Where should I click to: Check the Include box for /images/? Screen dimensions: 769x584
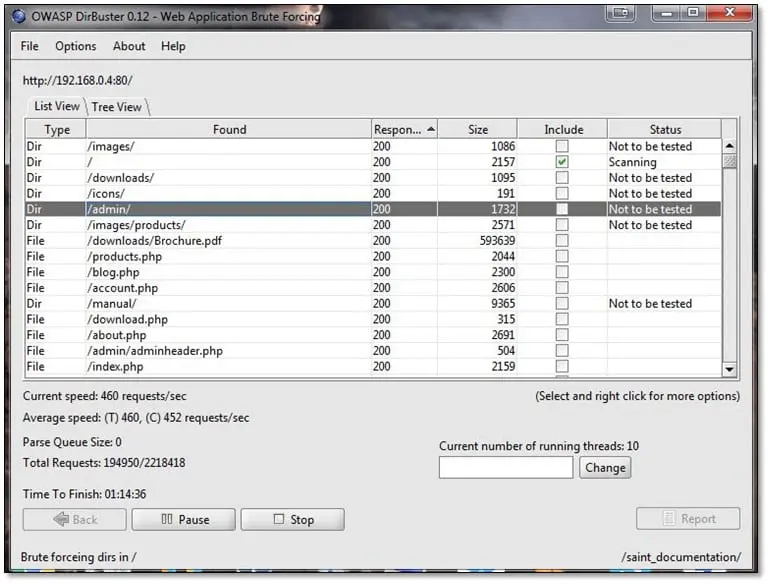coord(562,146)
